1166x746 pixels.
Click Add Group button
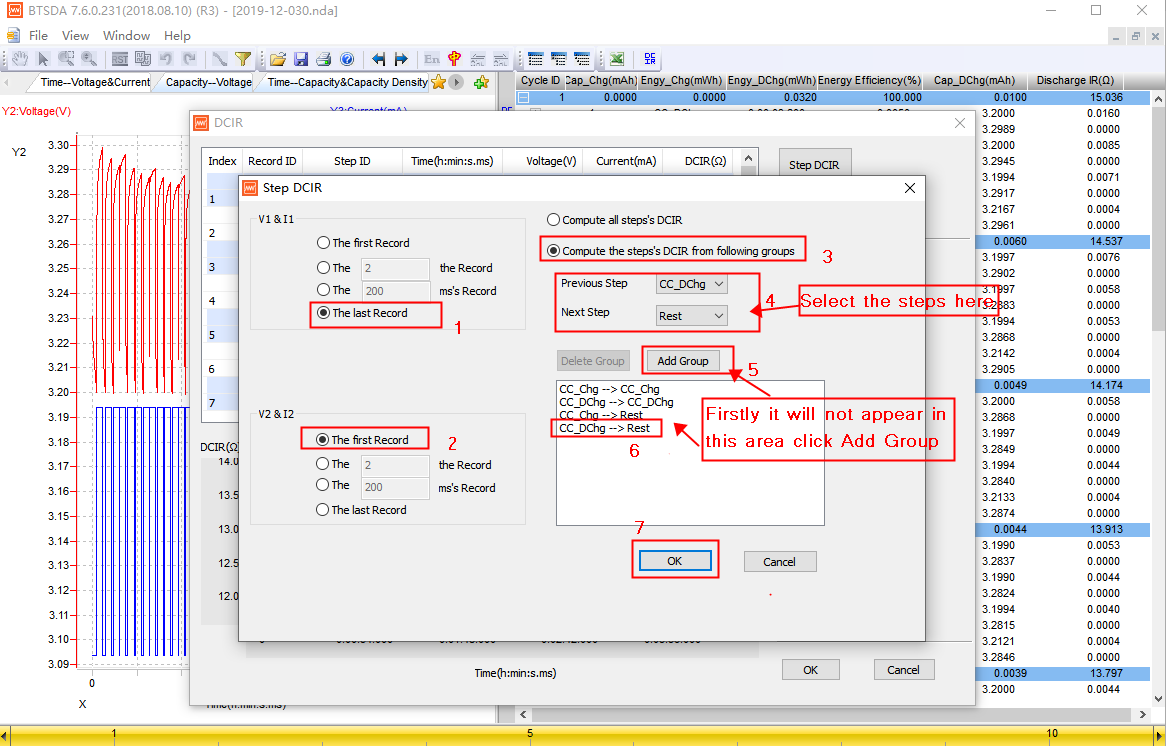click(x=683, y=361)
